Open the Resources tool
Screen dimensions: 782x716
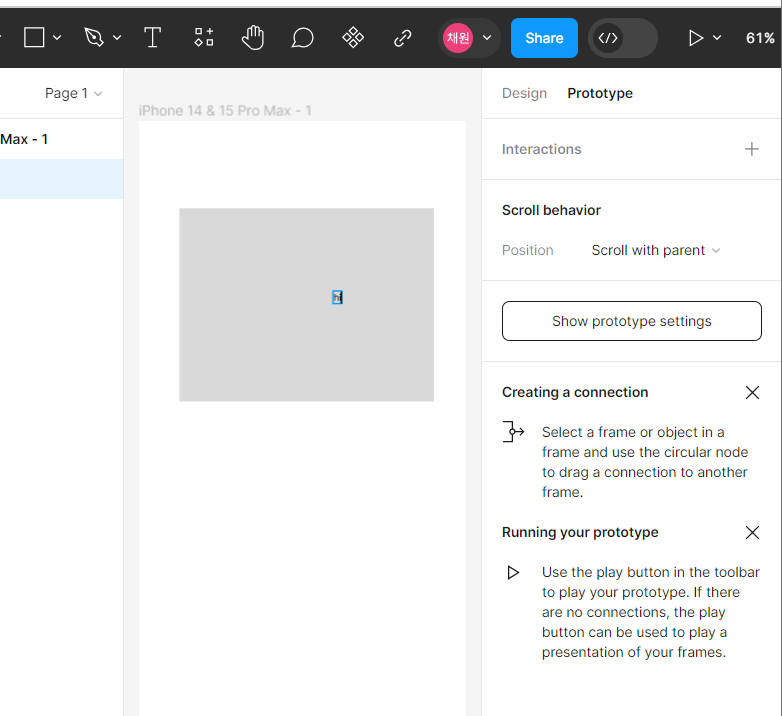(203, 37)
